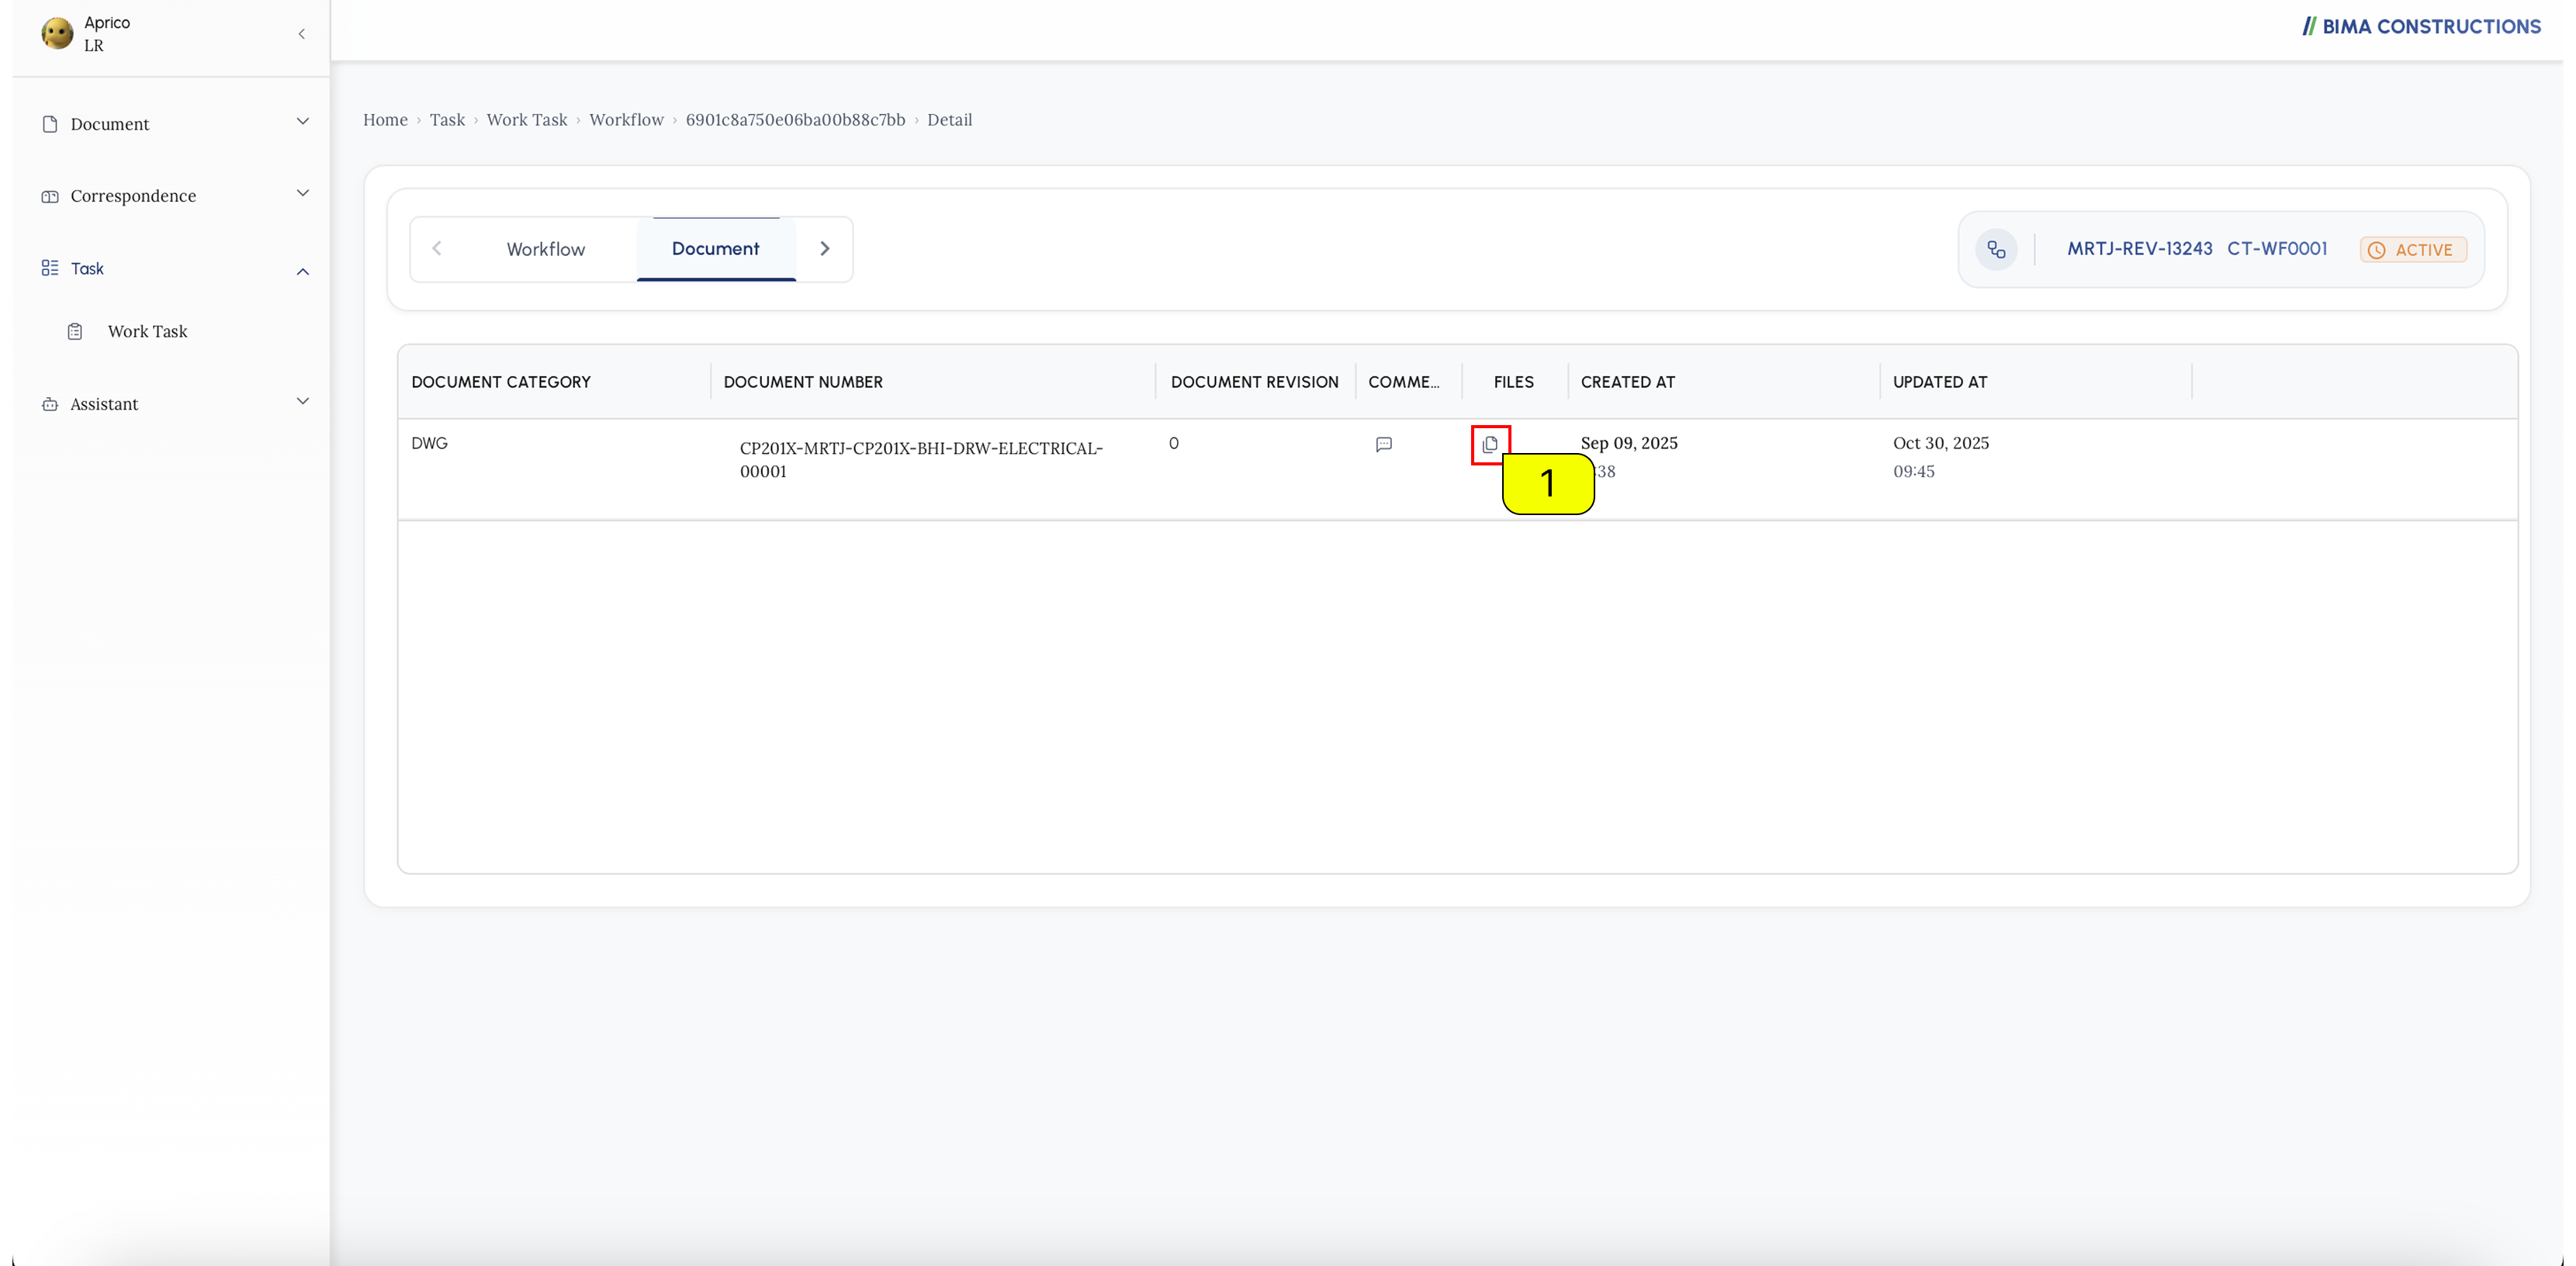
Task: Click the Files column header
Action: click(1514, 382)
